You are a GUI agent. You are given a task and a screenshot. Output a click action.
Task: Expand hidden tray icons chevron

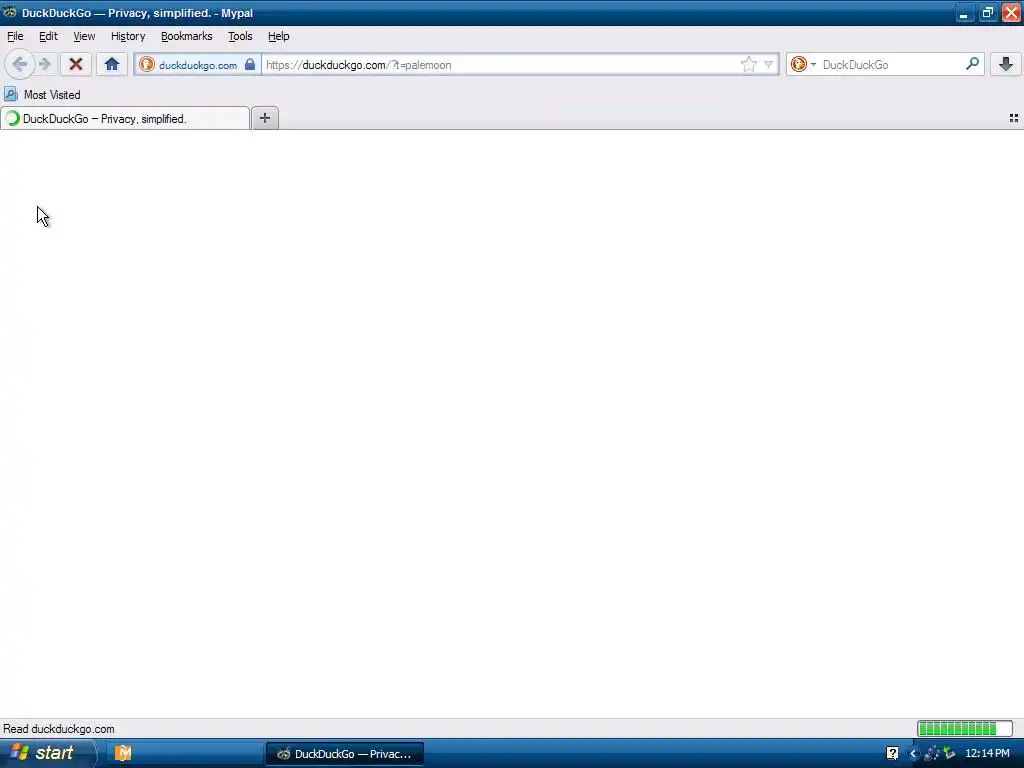coord(913,753)
